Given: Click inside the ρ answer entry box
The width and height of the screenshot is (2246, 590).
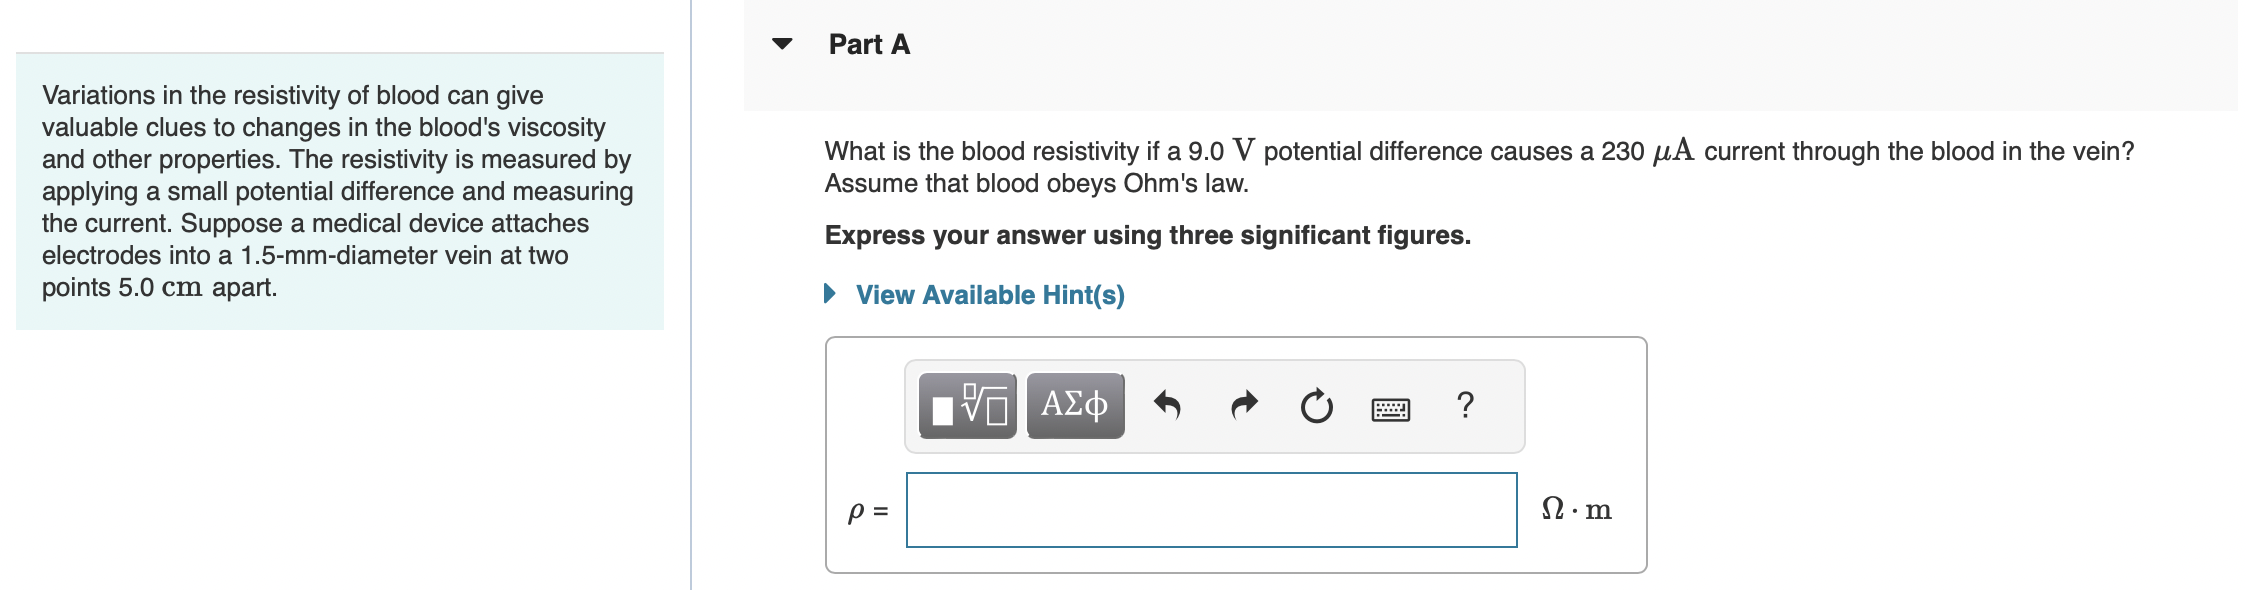Looking at the screenshot, I should 1210,510.
